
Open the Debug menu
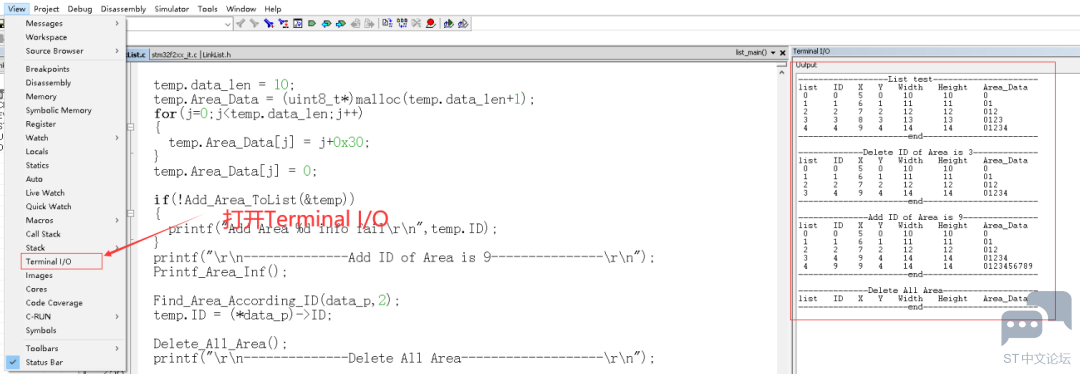(x=80, y=9)
